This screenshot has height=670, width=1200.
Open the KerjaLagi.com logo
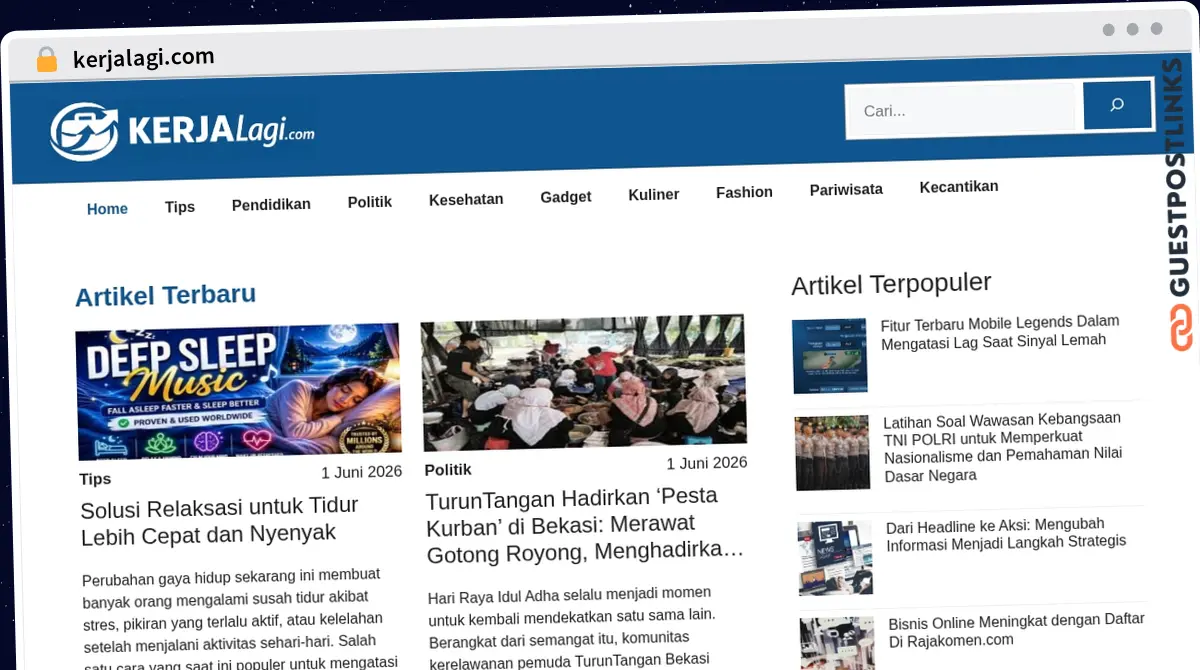182,131
